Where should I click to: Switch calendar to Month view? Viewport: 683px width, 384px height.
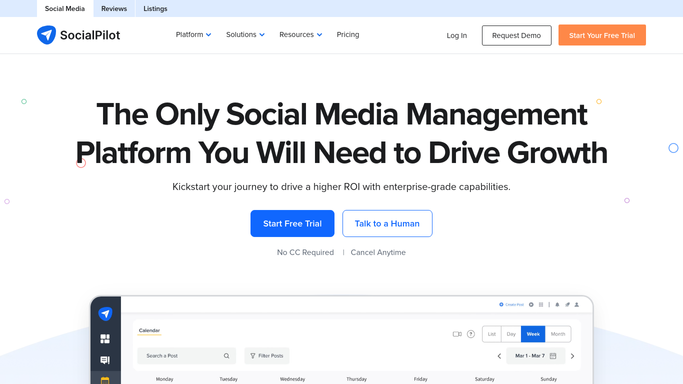(x=558, y=334)
